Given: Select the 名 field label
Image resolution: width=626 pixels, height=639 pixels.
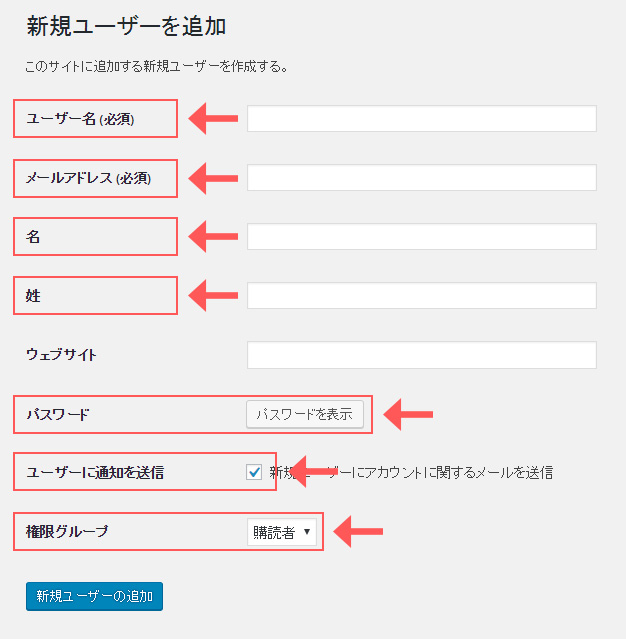Looking at the screenshot, I should click(x=33, y=237).
